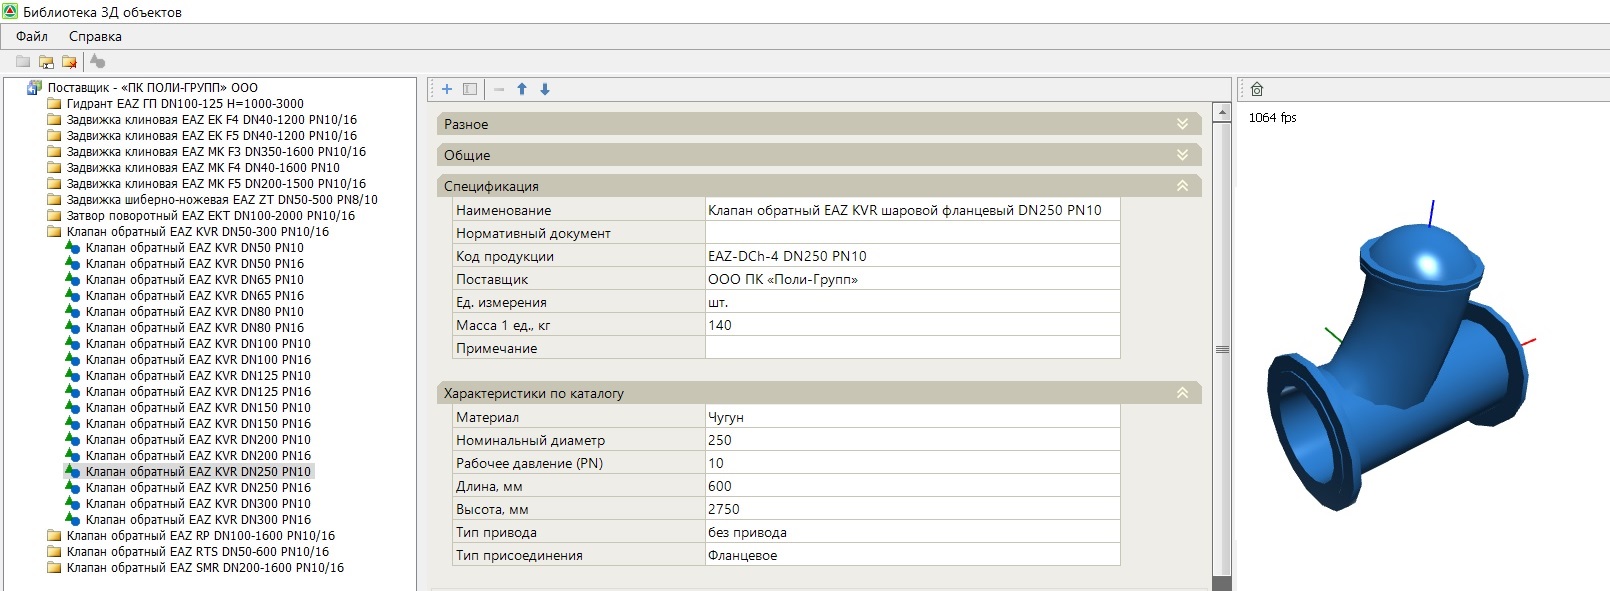This screenshot has height=591, width=1610.
Task: Collapse Характеристики по каталогу section
Action: coord(1182,393)
